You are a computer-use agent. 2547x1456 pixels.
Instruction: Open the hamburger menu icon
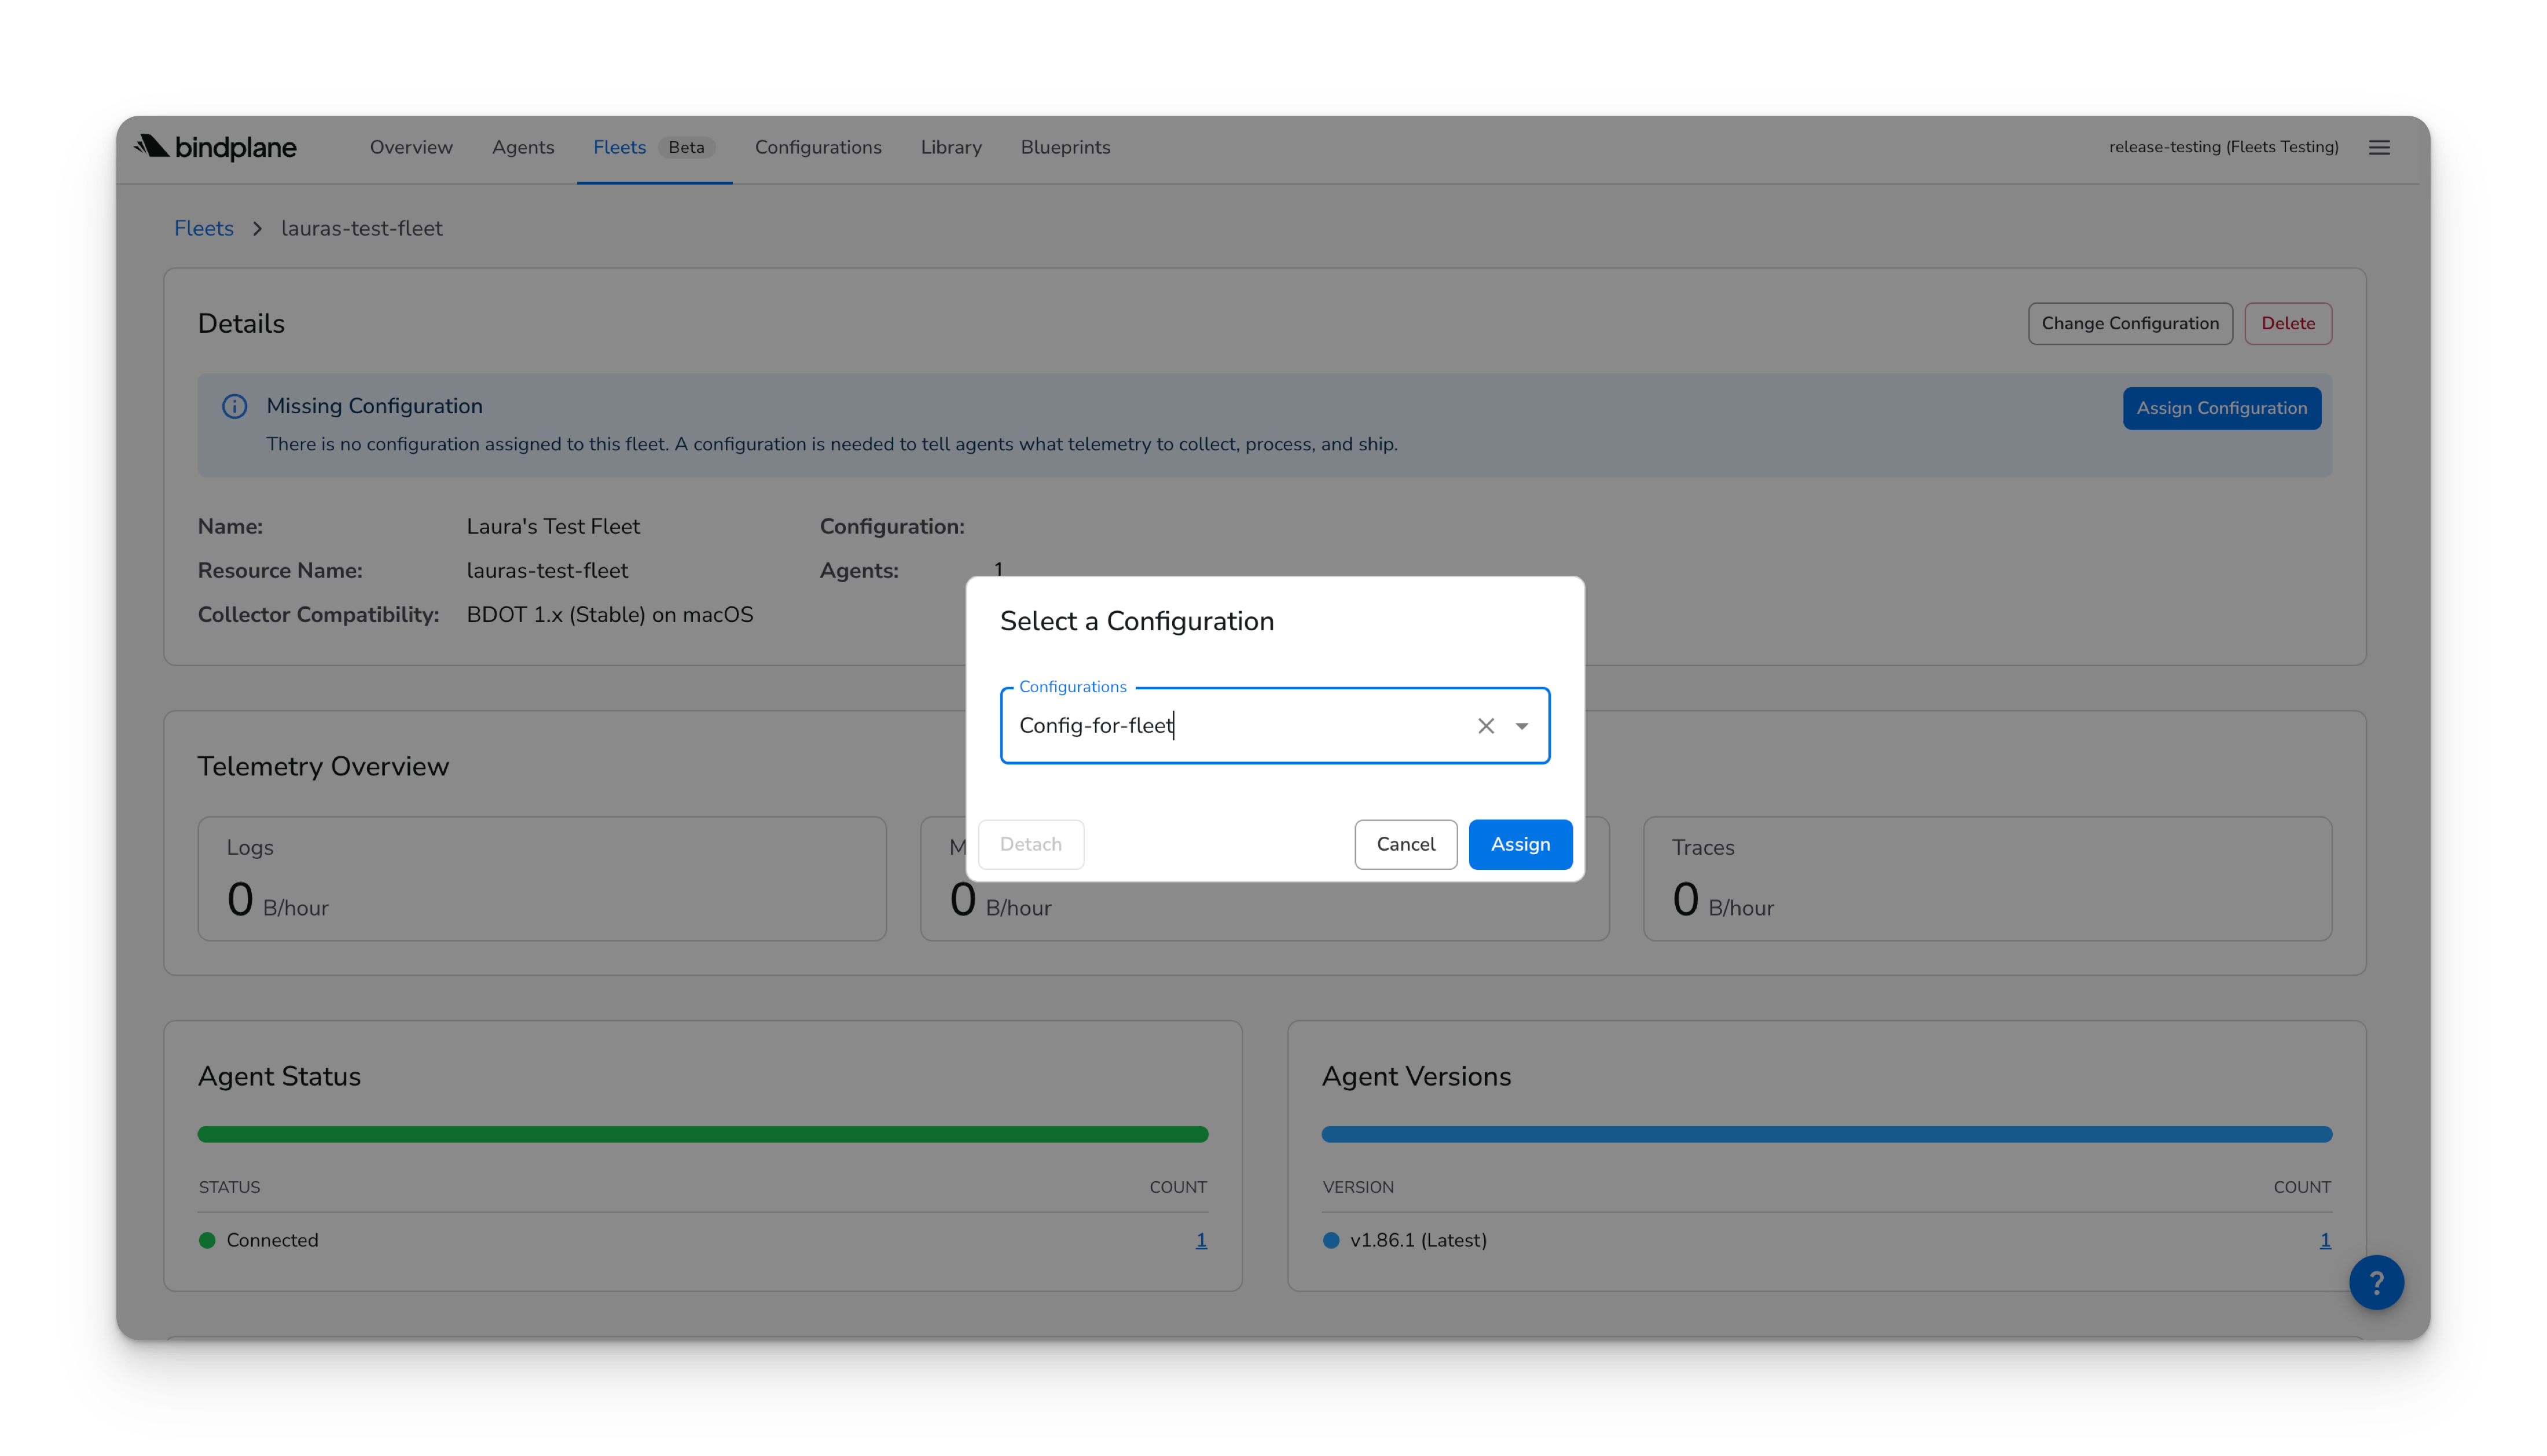click(x=2379, y=147)
